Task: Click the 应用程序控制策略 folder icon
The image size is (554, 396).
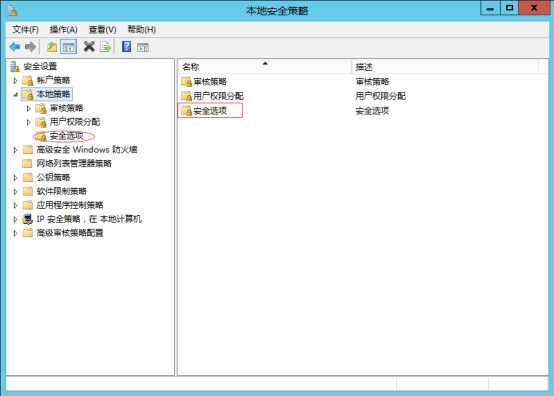Action: click(x=28, y=205)
